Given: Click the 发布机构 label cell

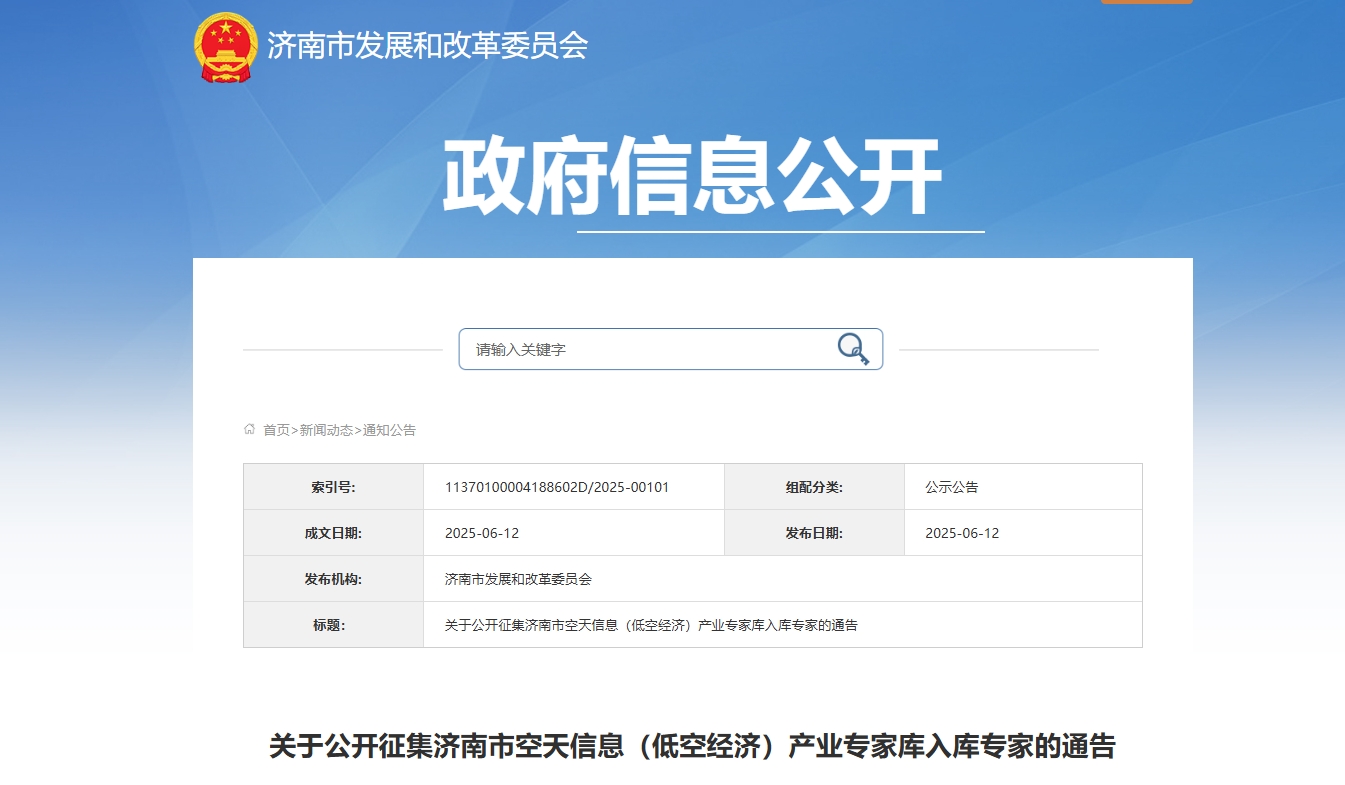Looking at the screenshot, I should (x=333, y=579).
